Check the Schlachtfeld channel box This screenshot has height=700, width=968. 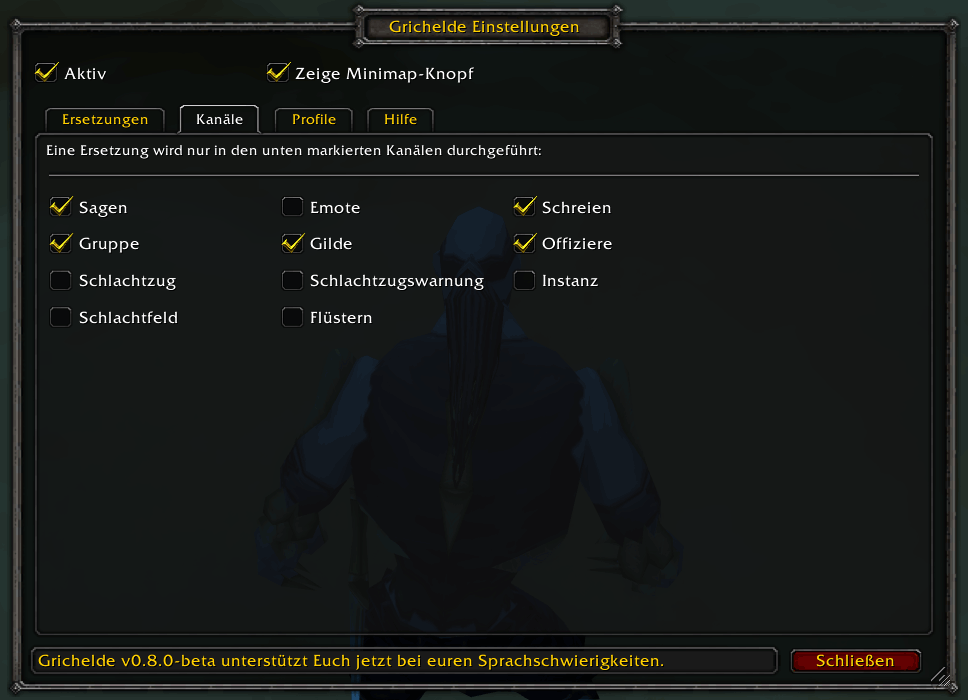point(60,317)
